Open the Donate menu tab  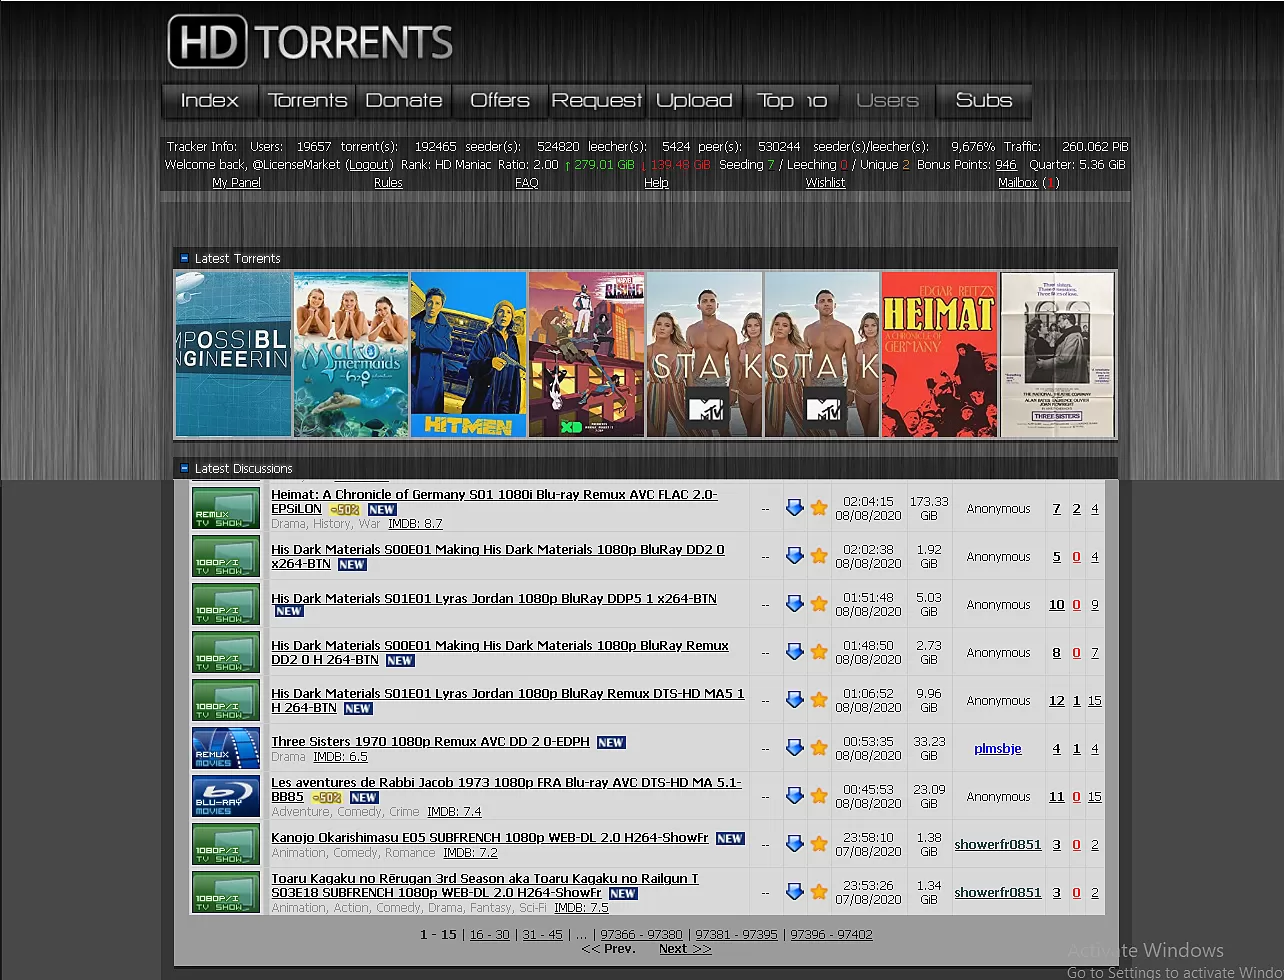404,100
